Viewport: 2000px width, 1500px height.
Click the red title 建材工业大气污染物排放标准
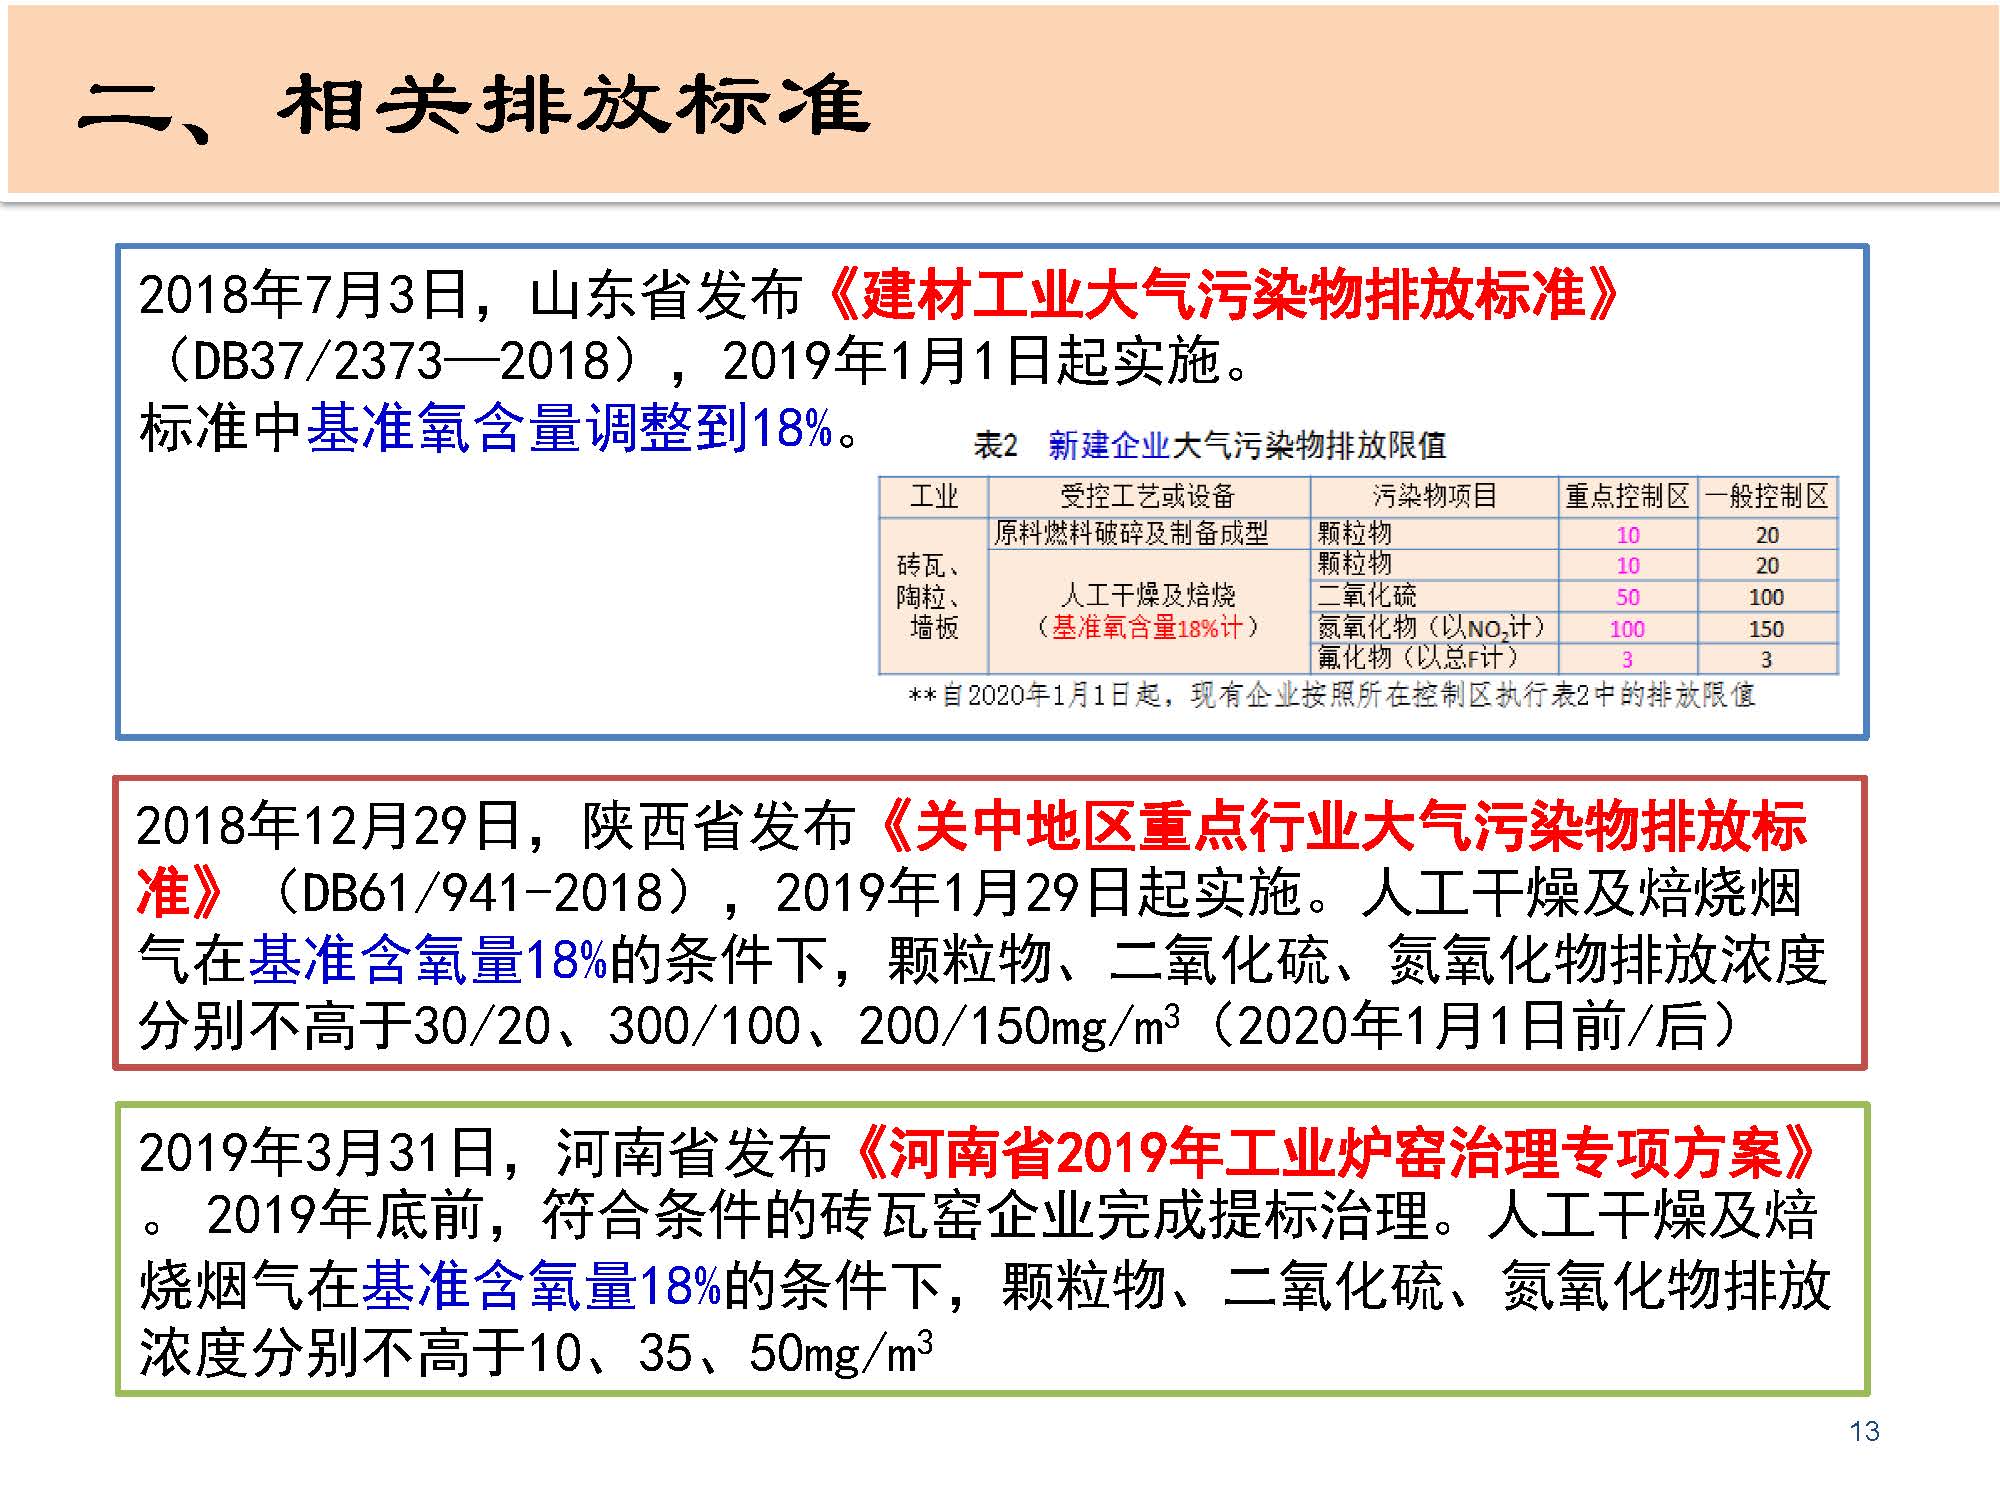point(1223,295)
